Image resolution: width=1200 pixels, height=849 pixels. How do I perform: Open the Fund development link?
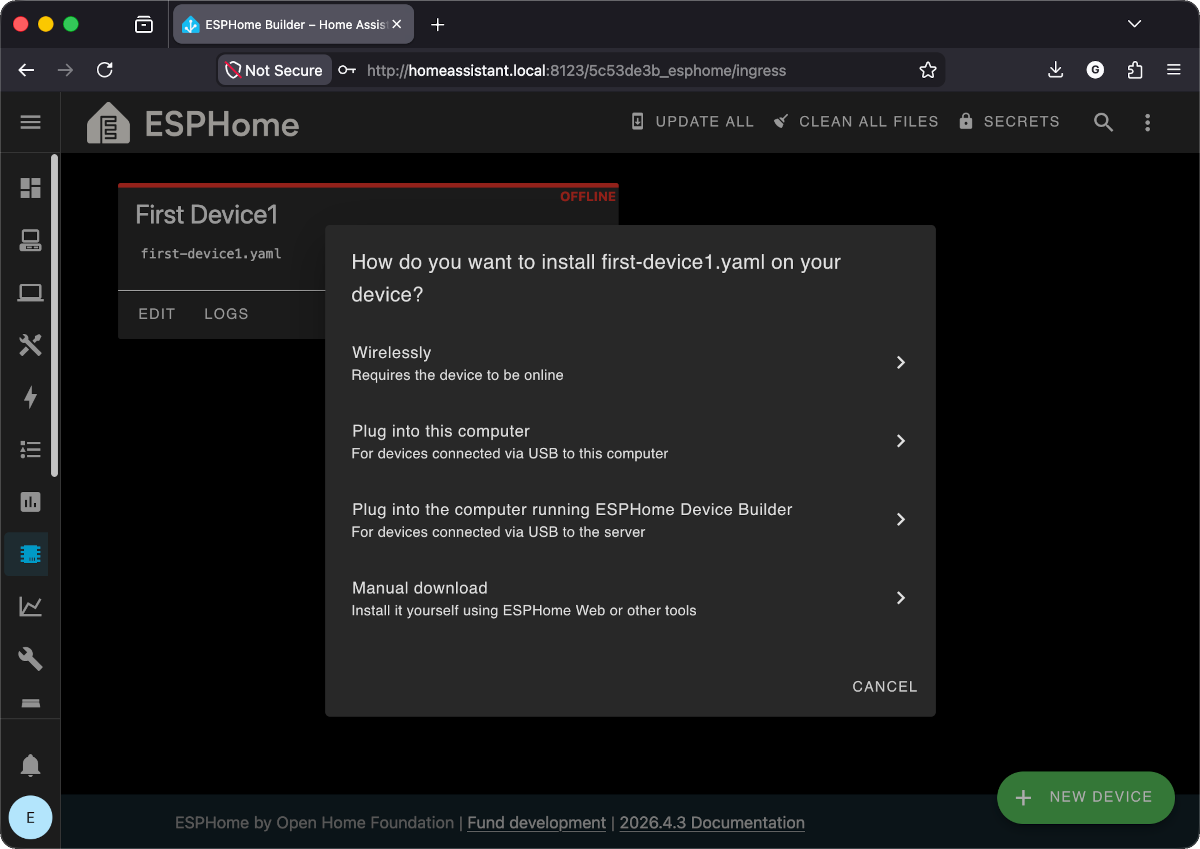(537, 823)
